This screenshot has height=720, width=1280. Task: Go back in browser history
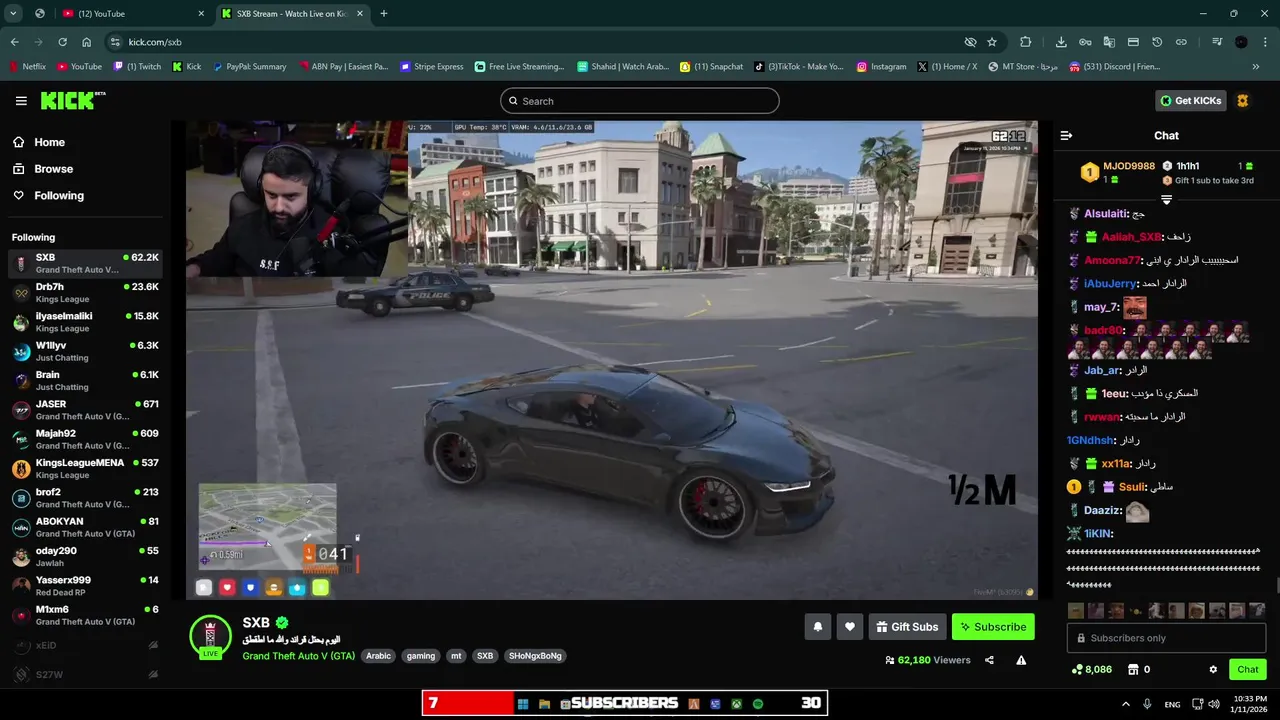[x=14, y=42]
